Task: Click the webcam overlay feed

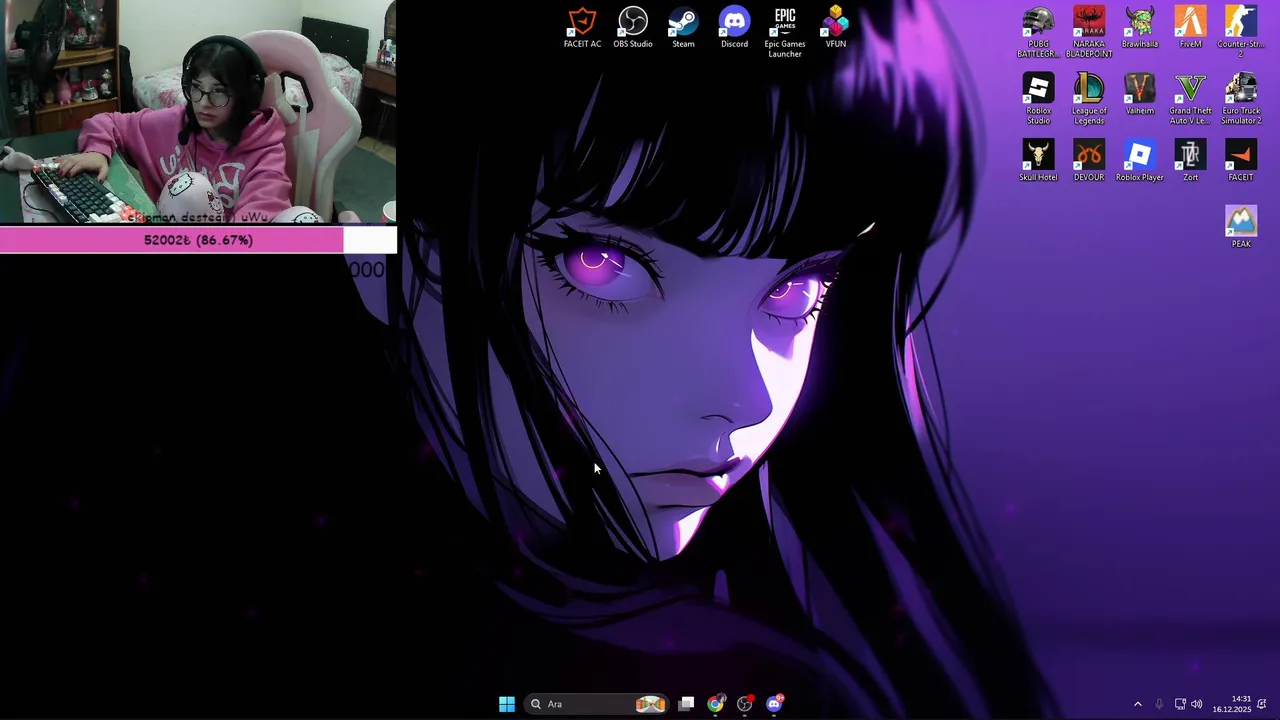Action: point(198,112)
